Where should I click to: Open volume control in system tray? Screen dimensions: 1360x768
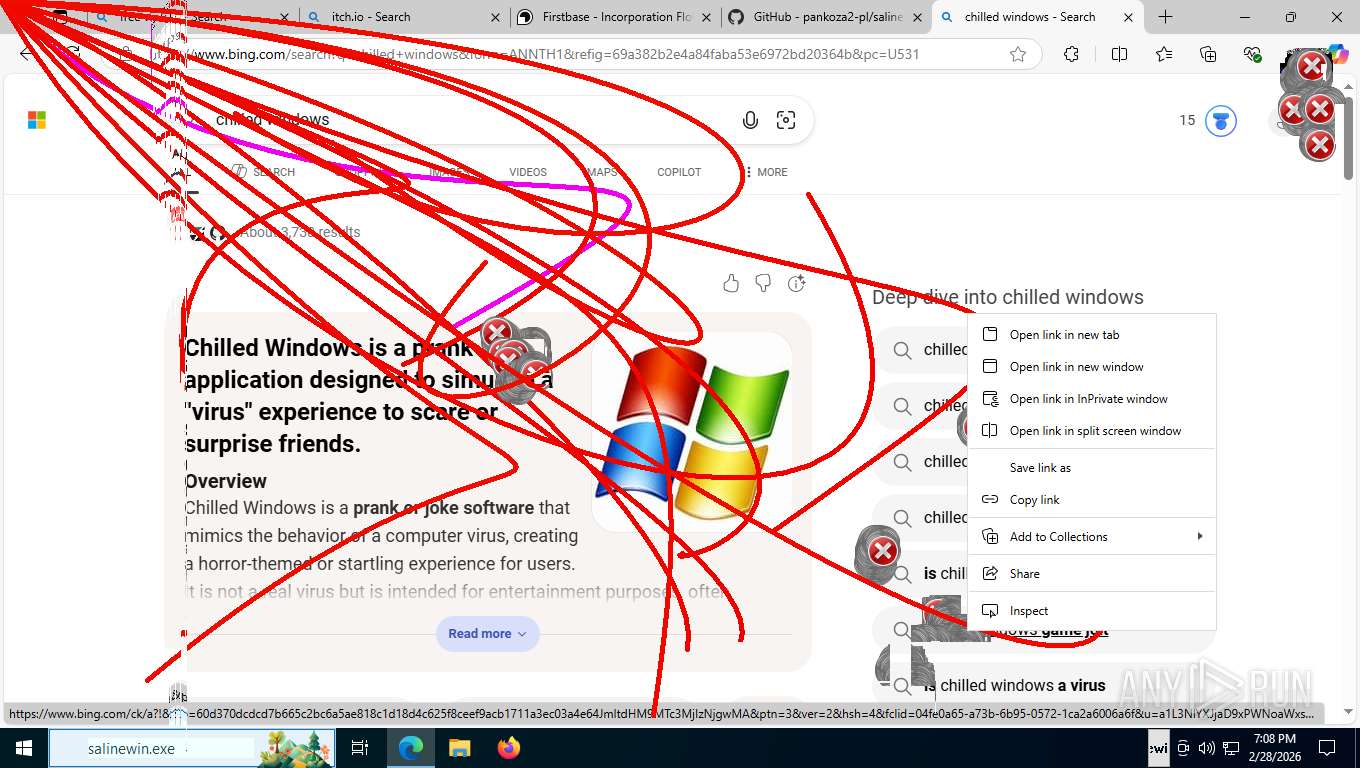click(x=1207, y=748)
